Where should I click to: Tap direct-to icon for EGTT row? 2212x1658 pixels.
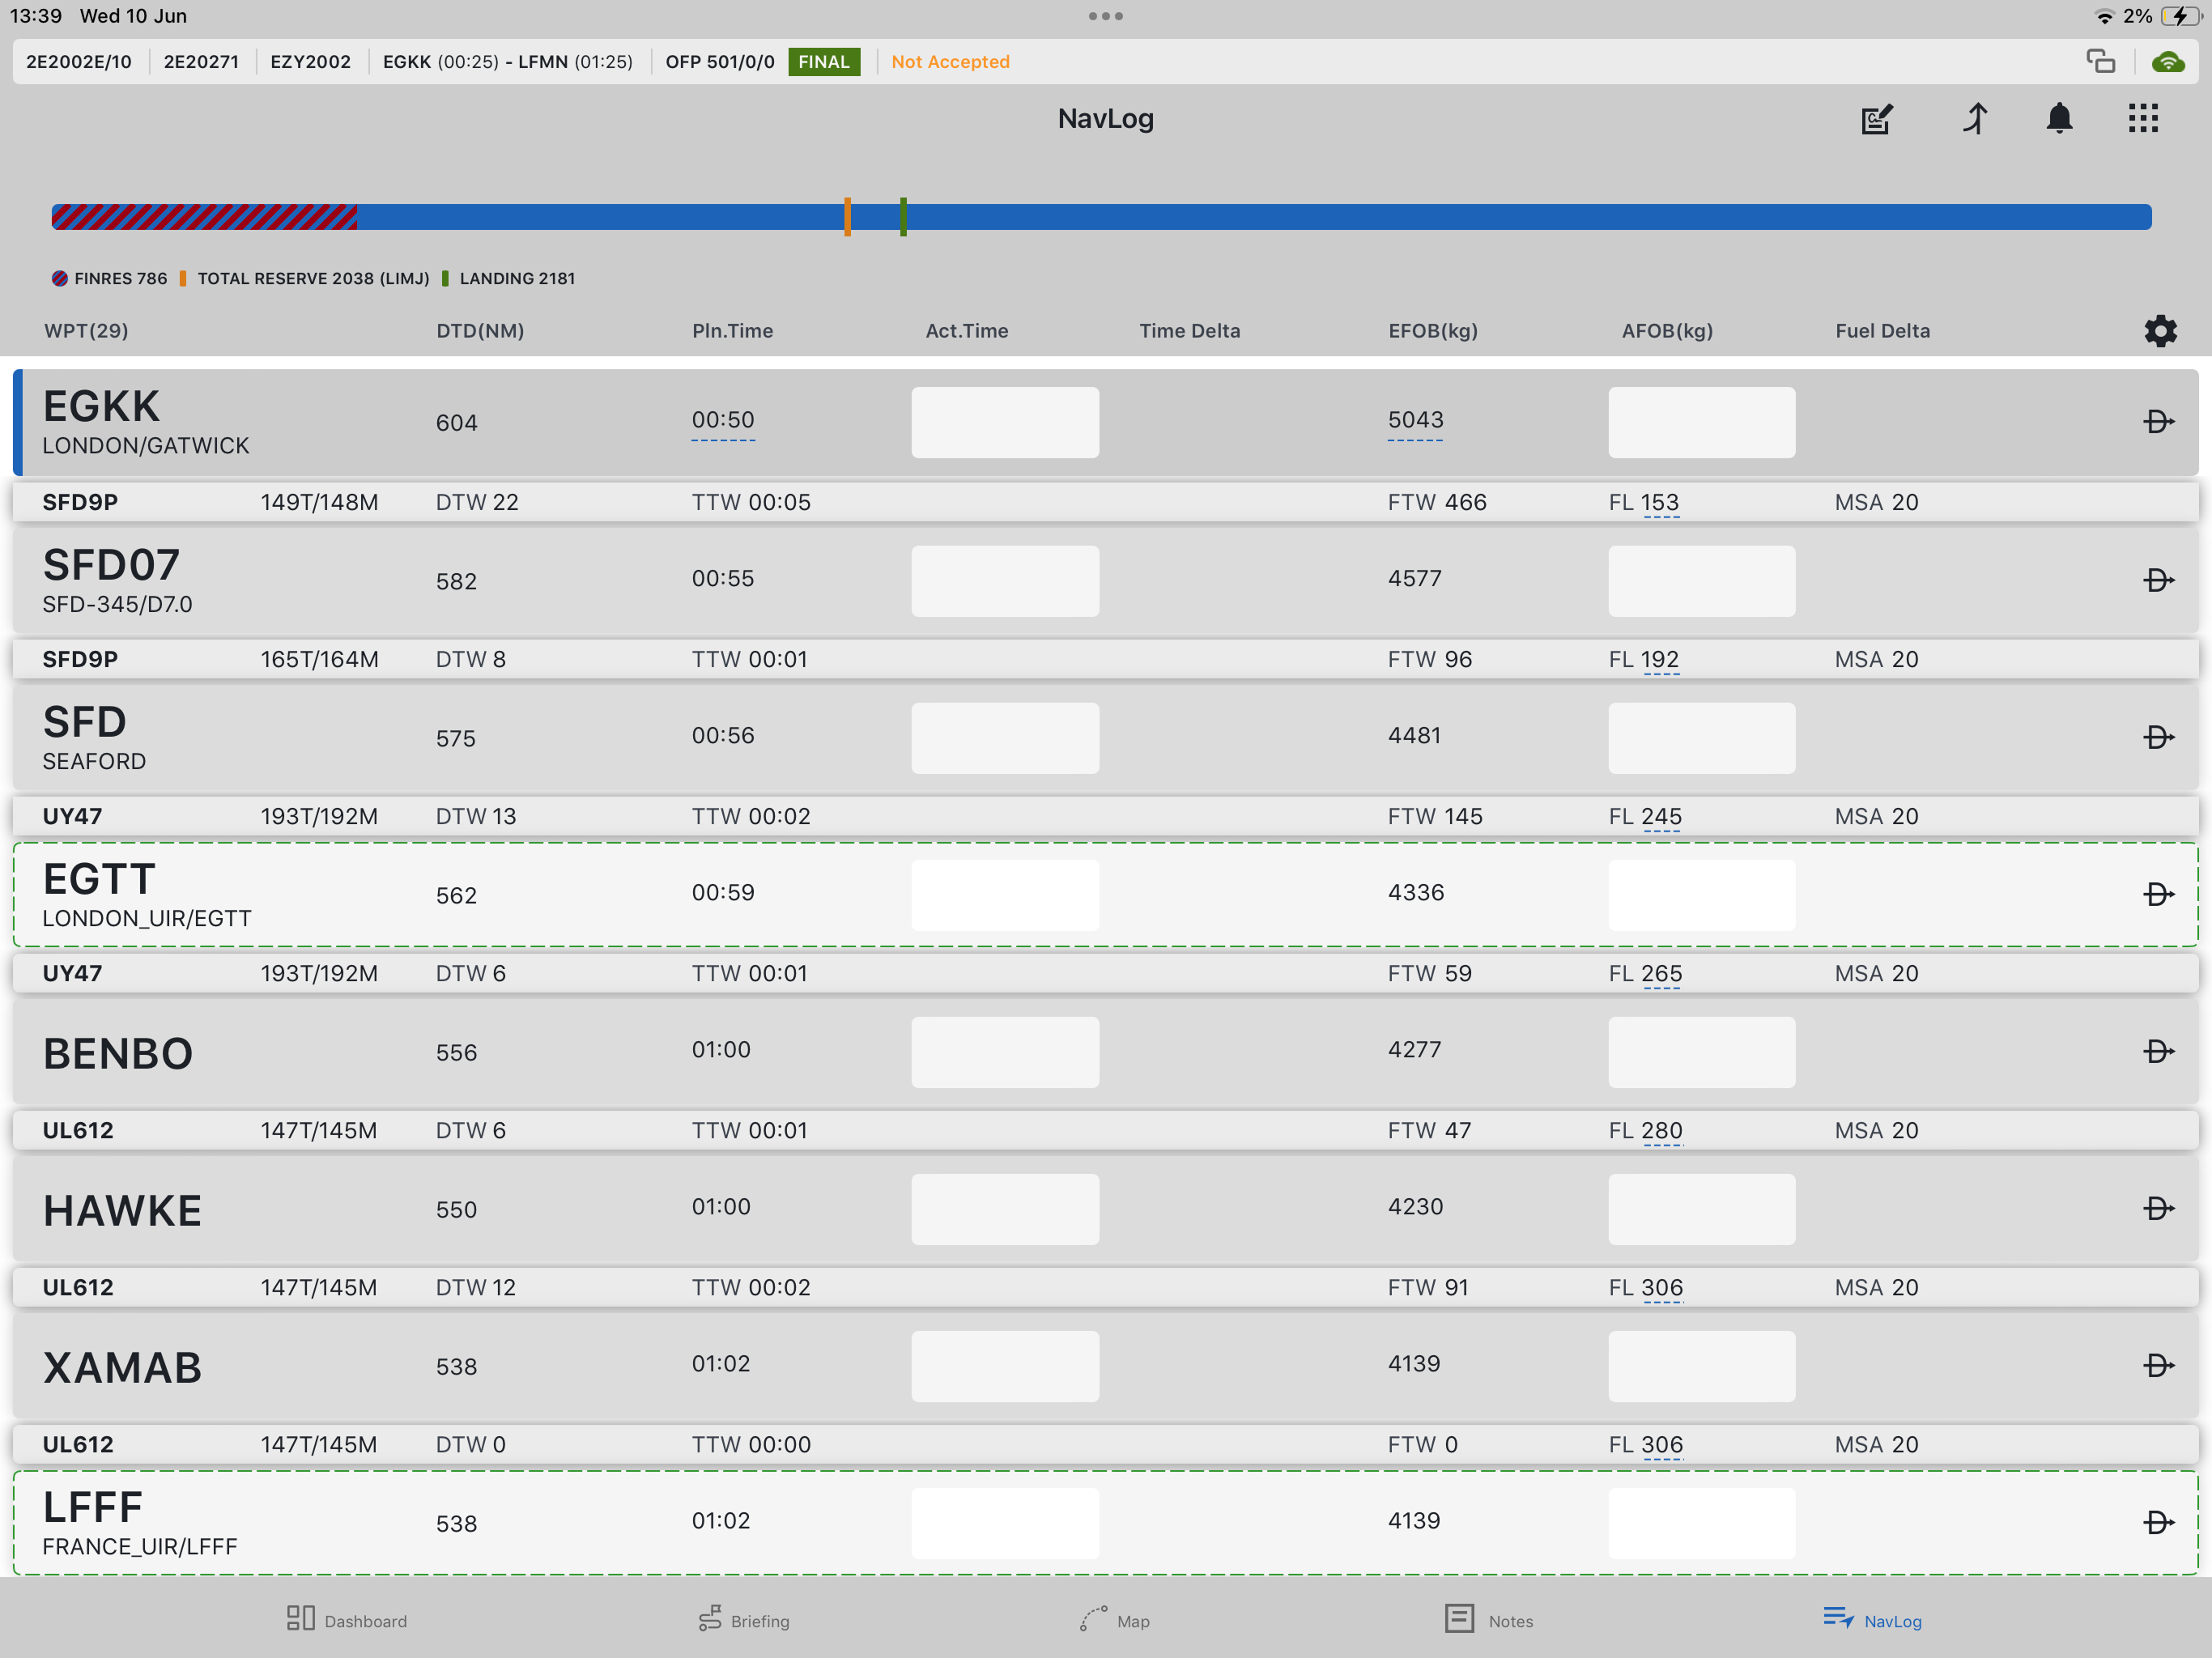(2158, 894)
